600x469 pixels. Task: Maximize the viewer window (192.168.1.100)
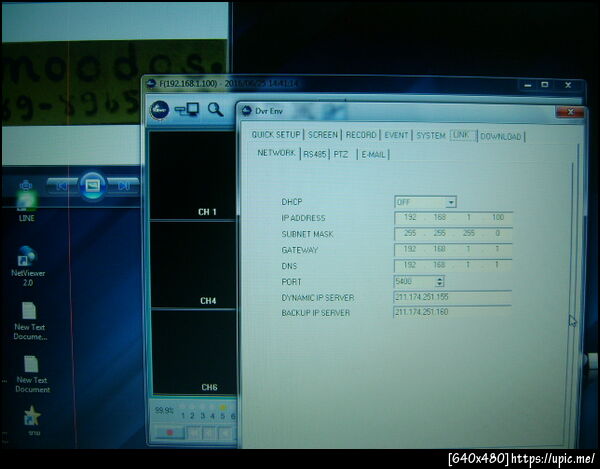[545, 85]
